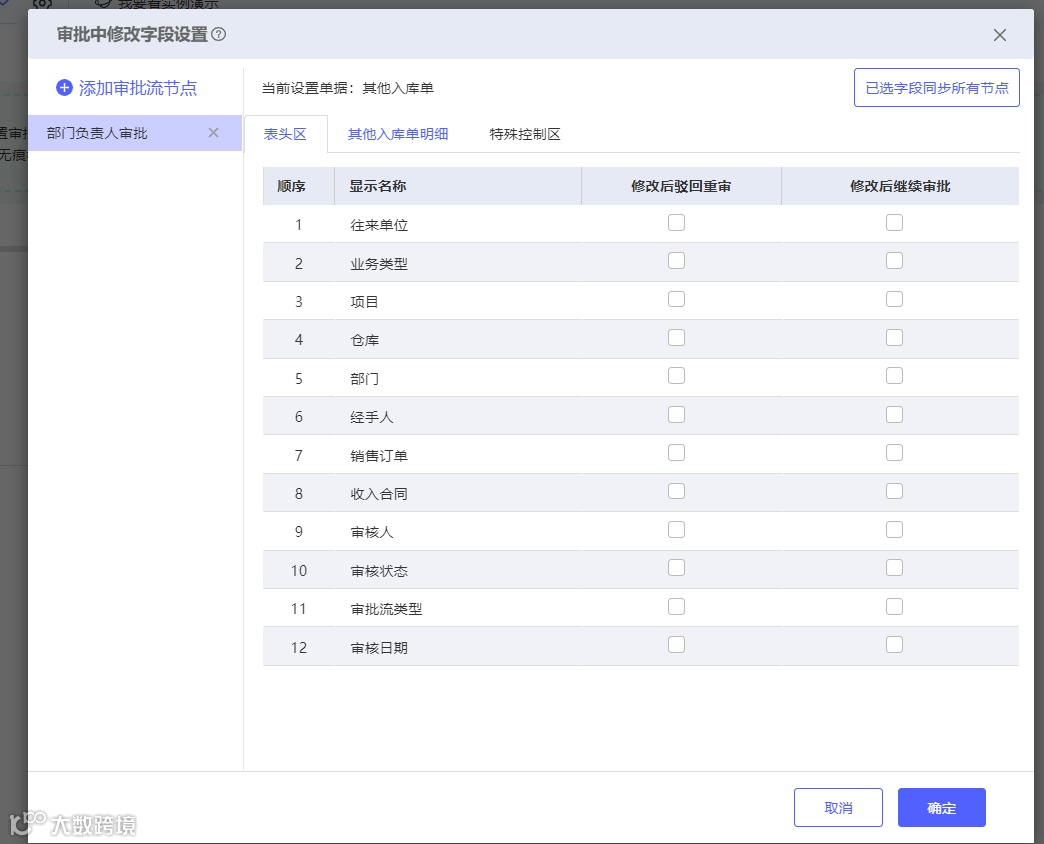This screenshot has height=844, width=1044.
Task: Click the help icon beside 审批中修改字段设置
Action: 218,34
